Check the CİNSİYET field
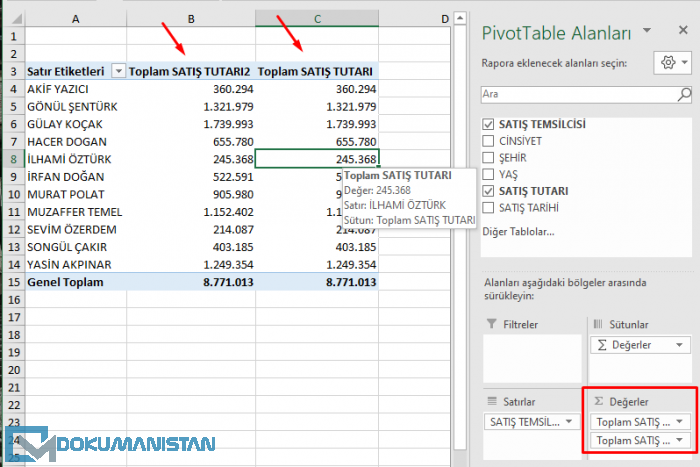700x467 pixels. pos(488,141)
